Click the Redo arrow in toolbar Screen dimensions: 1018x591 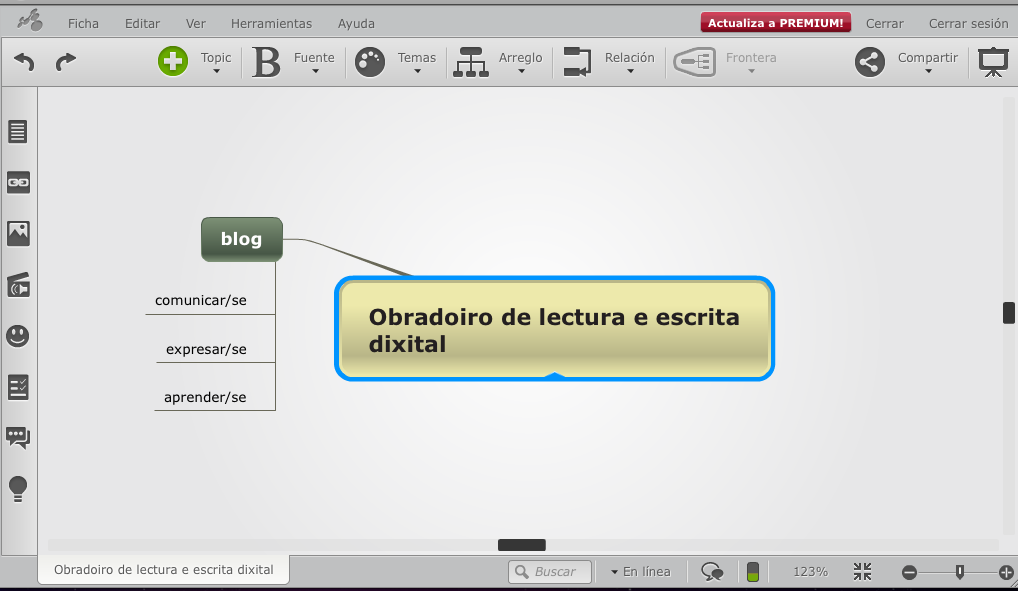coord(66,62)
